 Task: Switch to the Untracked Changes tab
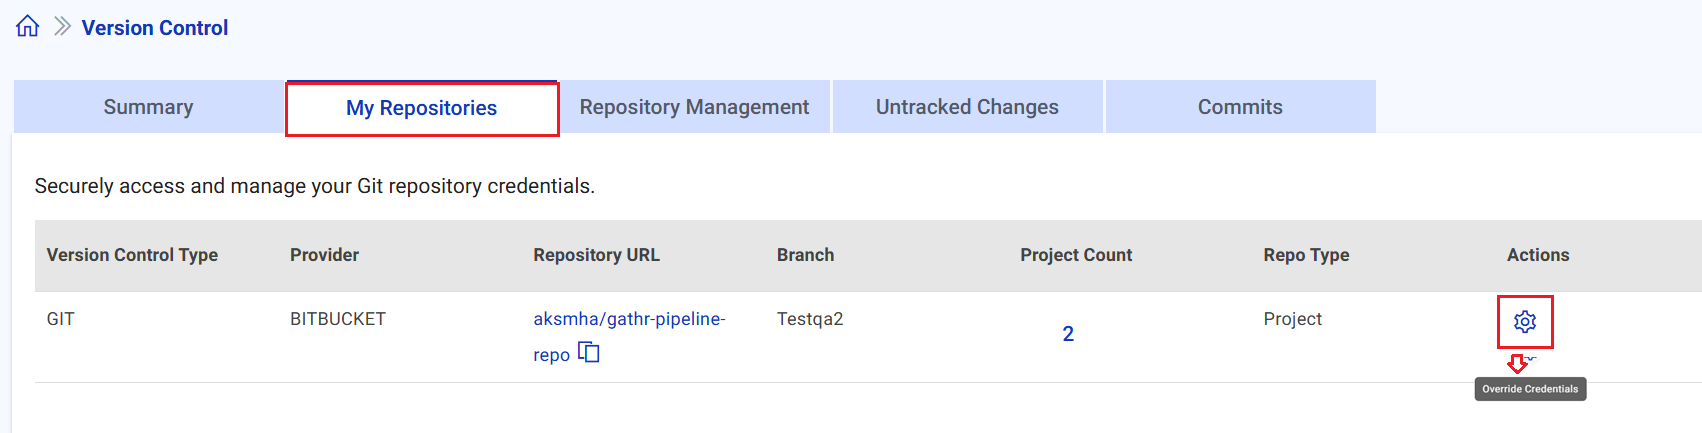coord(967,107)
